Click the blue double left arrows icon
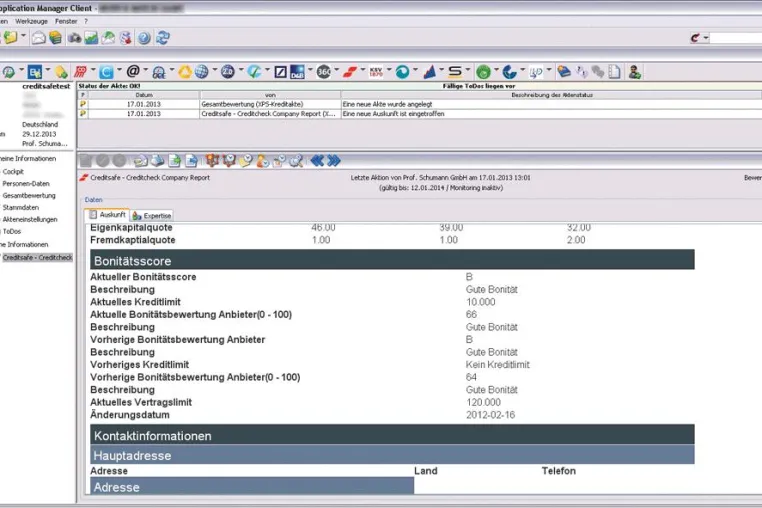The width and height of the screenshot is (762, 508). coord(317,160)
